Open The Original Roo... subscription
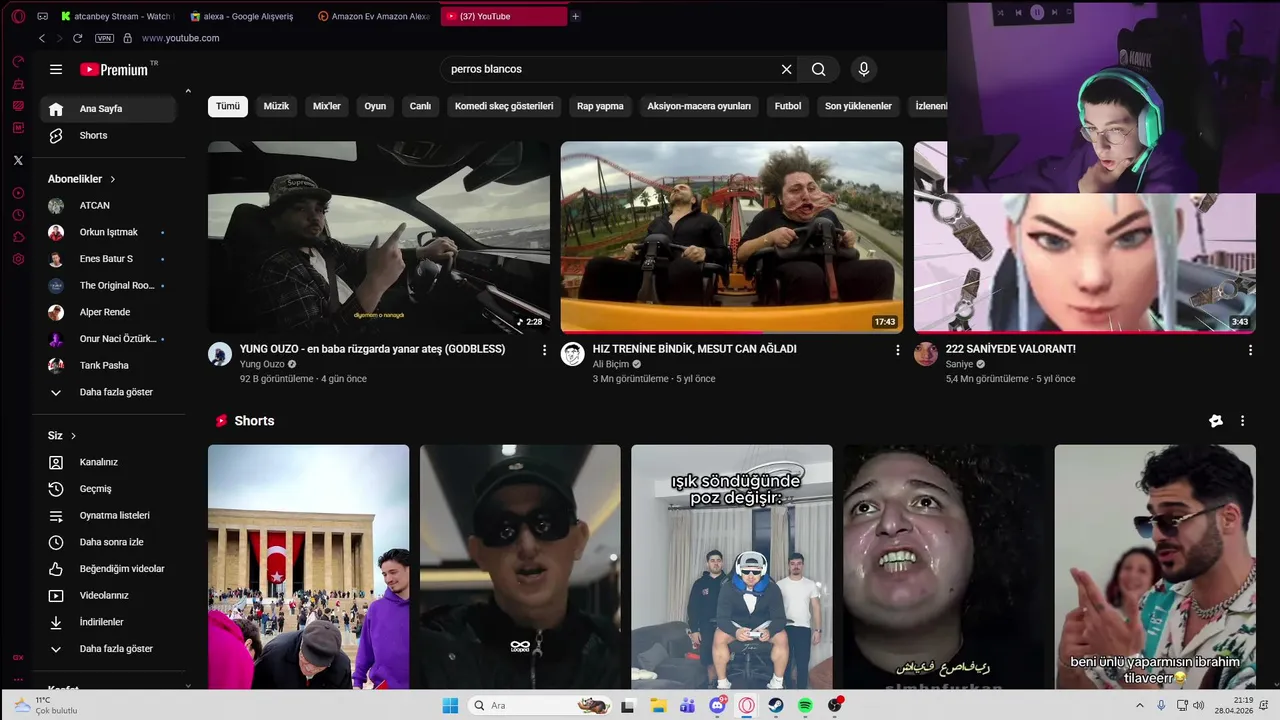The height and width of the screenshot is (720, 1280). click(109, 285)
